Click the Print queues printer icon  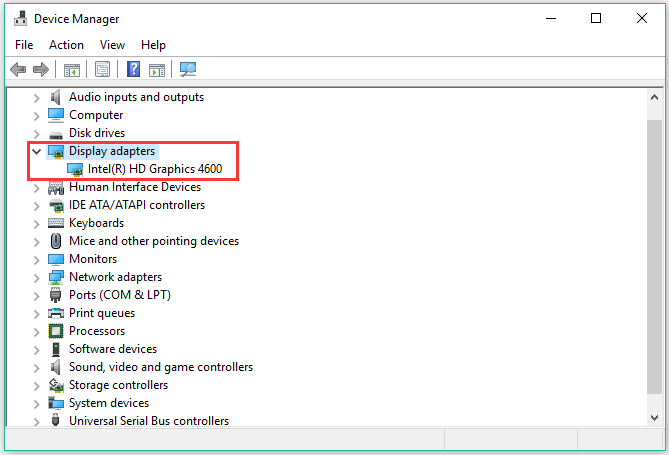56,313
